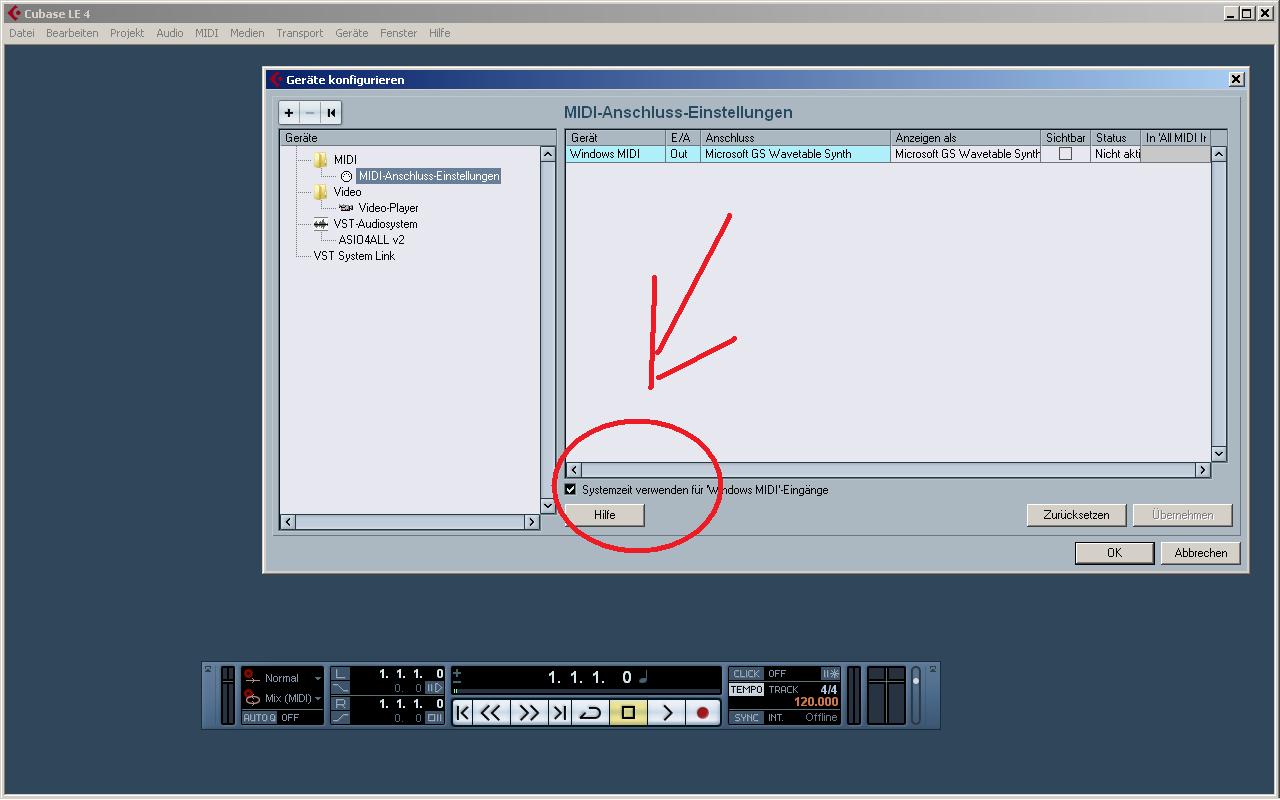Toggle the Sichtbar checkbox for Windows MIDI

coord(1065,154)
